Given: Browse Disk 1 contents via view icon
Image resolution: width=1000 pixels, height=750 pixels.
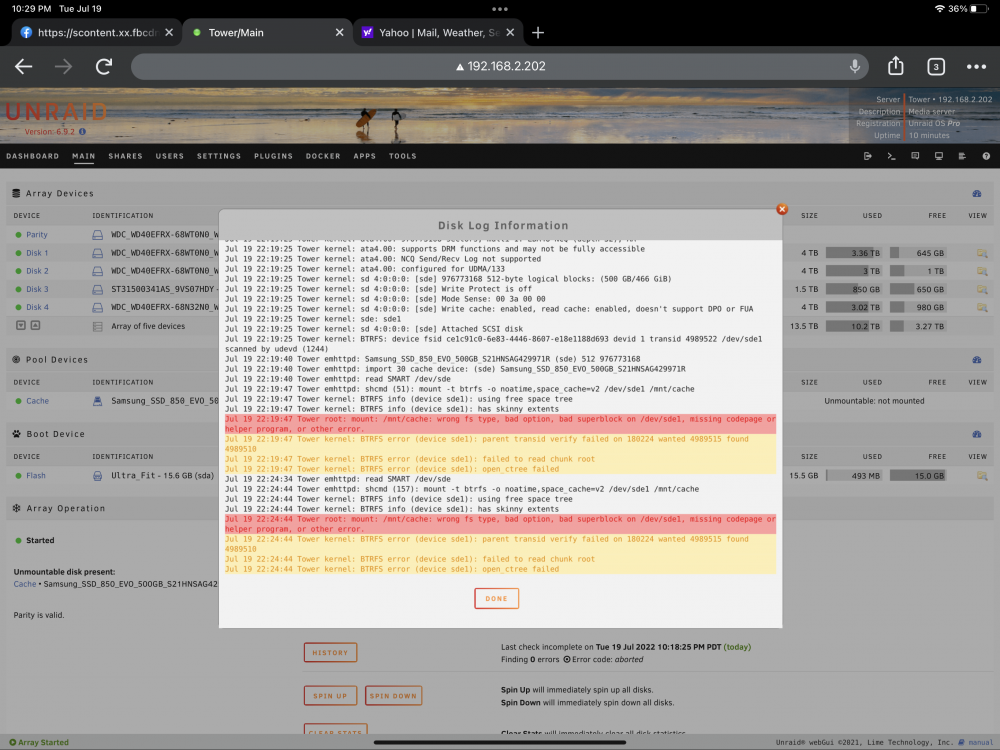Looking at the screenshot, I should coord(982,253).
